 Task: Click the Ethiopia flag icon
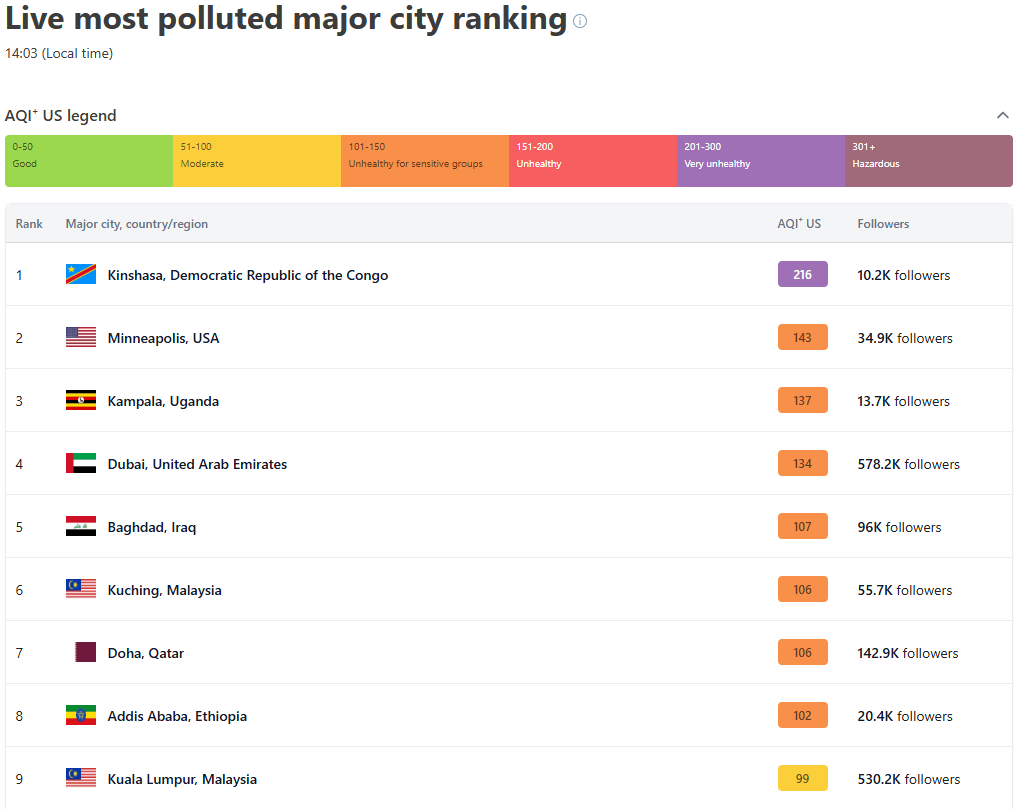click(81, 716)
